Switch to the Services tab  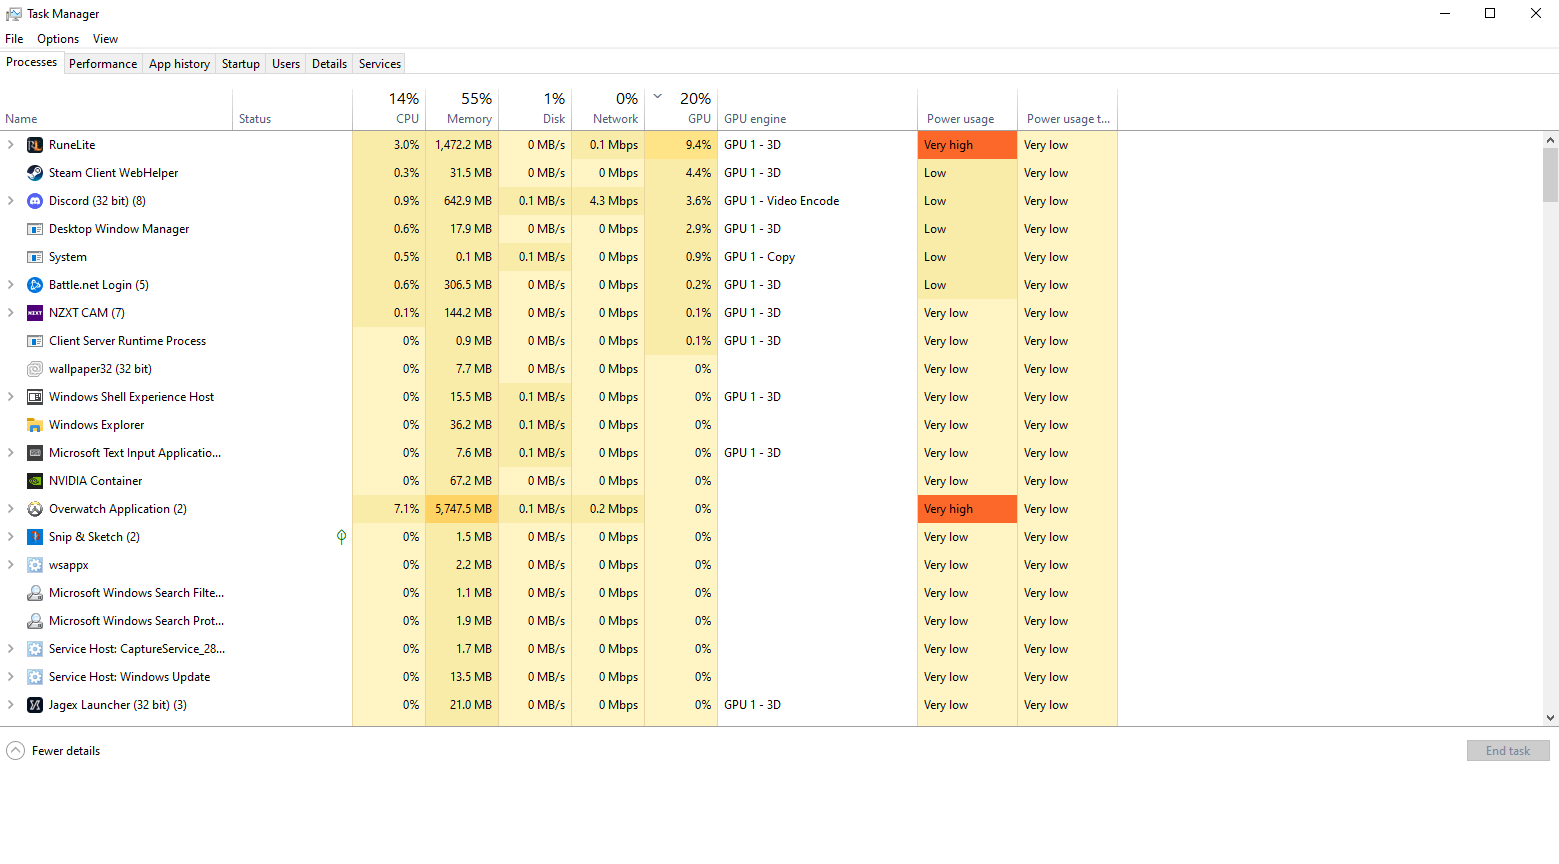tap(380, 64)
